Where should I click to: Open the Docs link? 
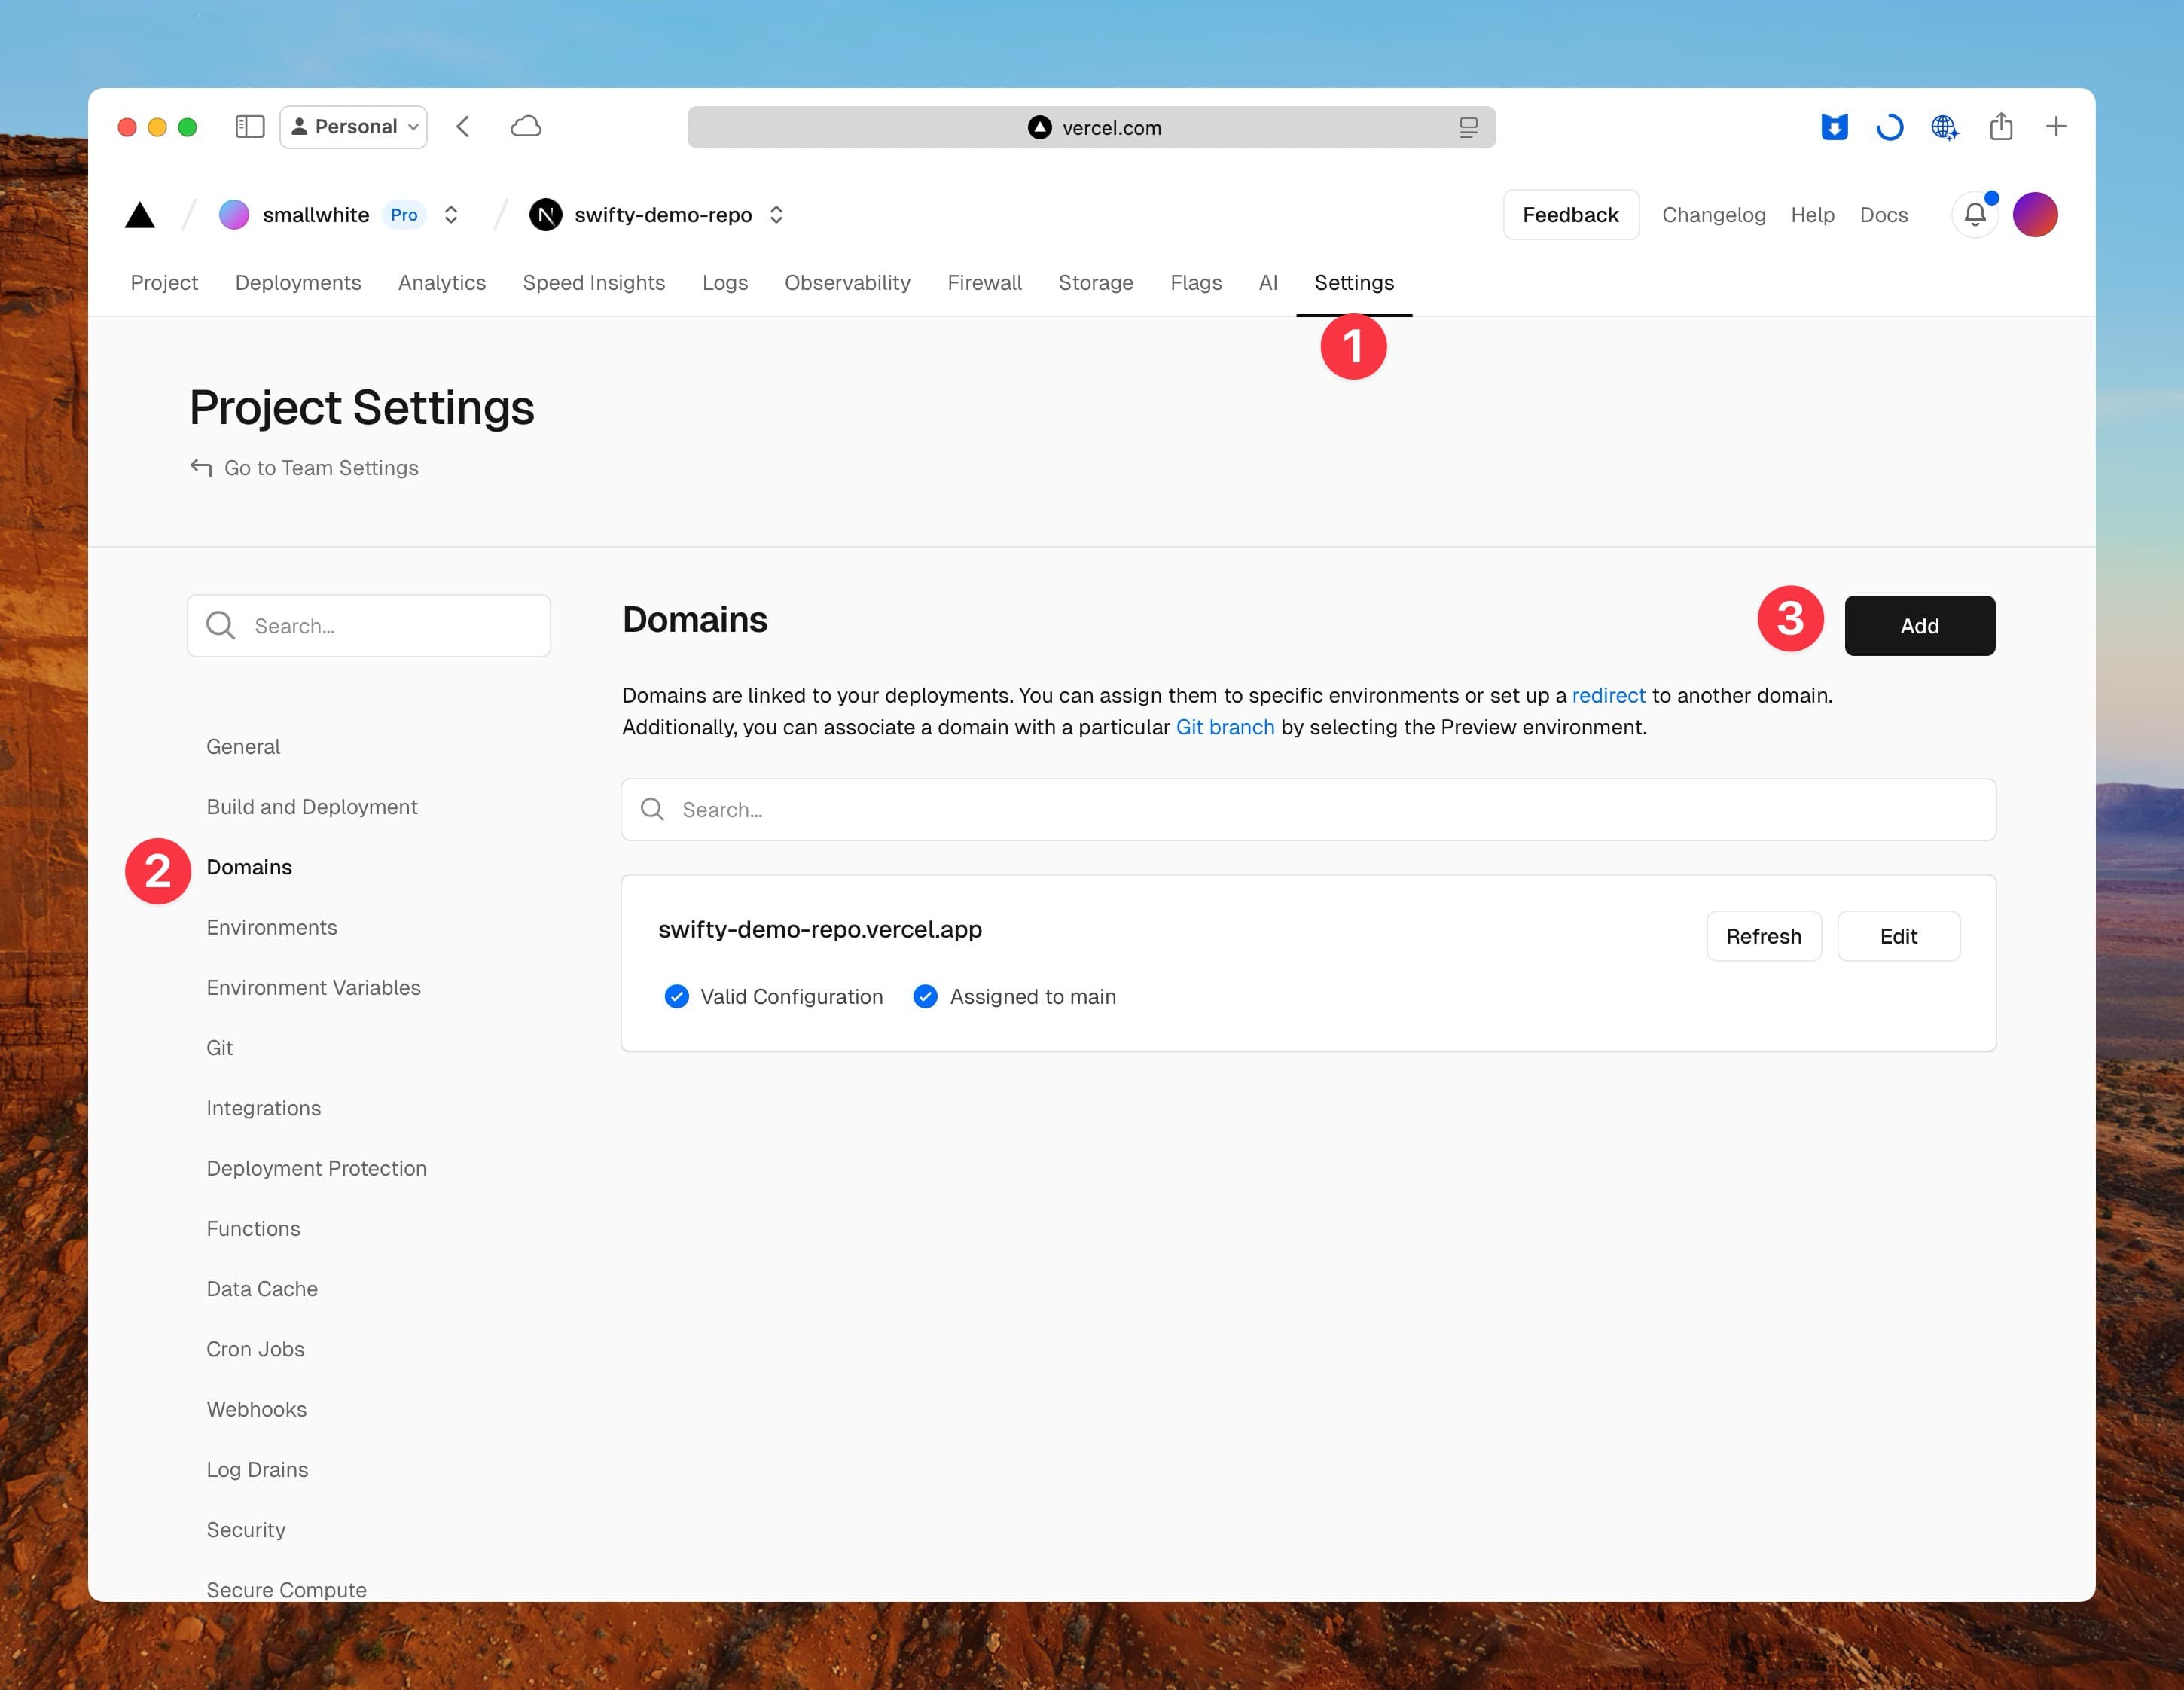click(1883, 215)
